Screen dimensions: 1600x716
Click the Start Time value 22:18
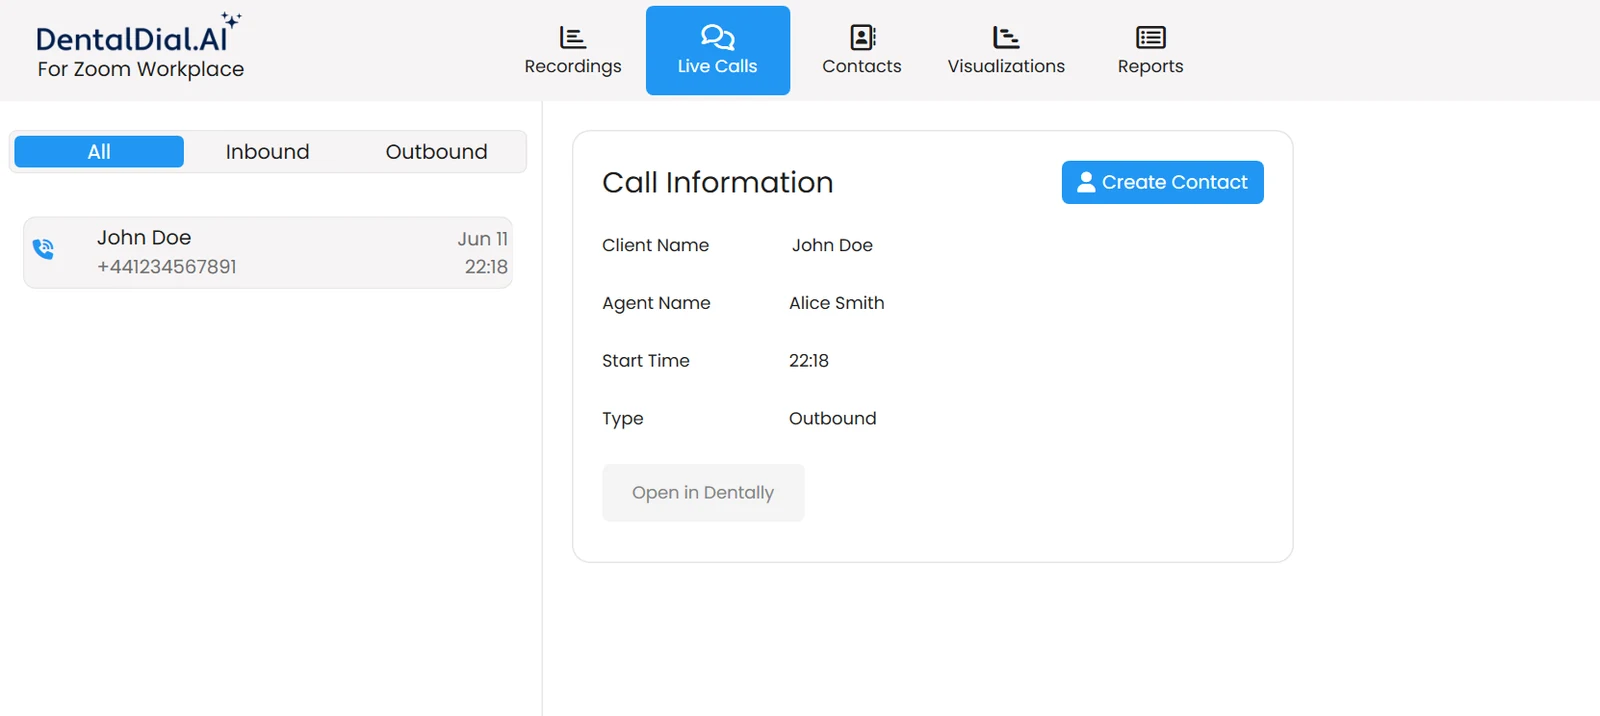(x=809, y=361)
